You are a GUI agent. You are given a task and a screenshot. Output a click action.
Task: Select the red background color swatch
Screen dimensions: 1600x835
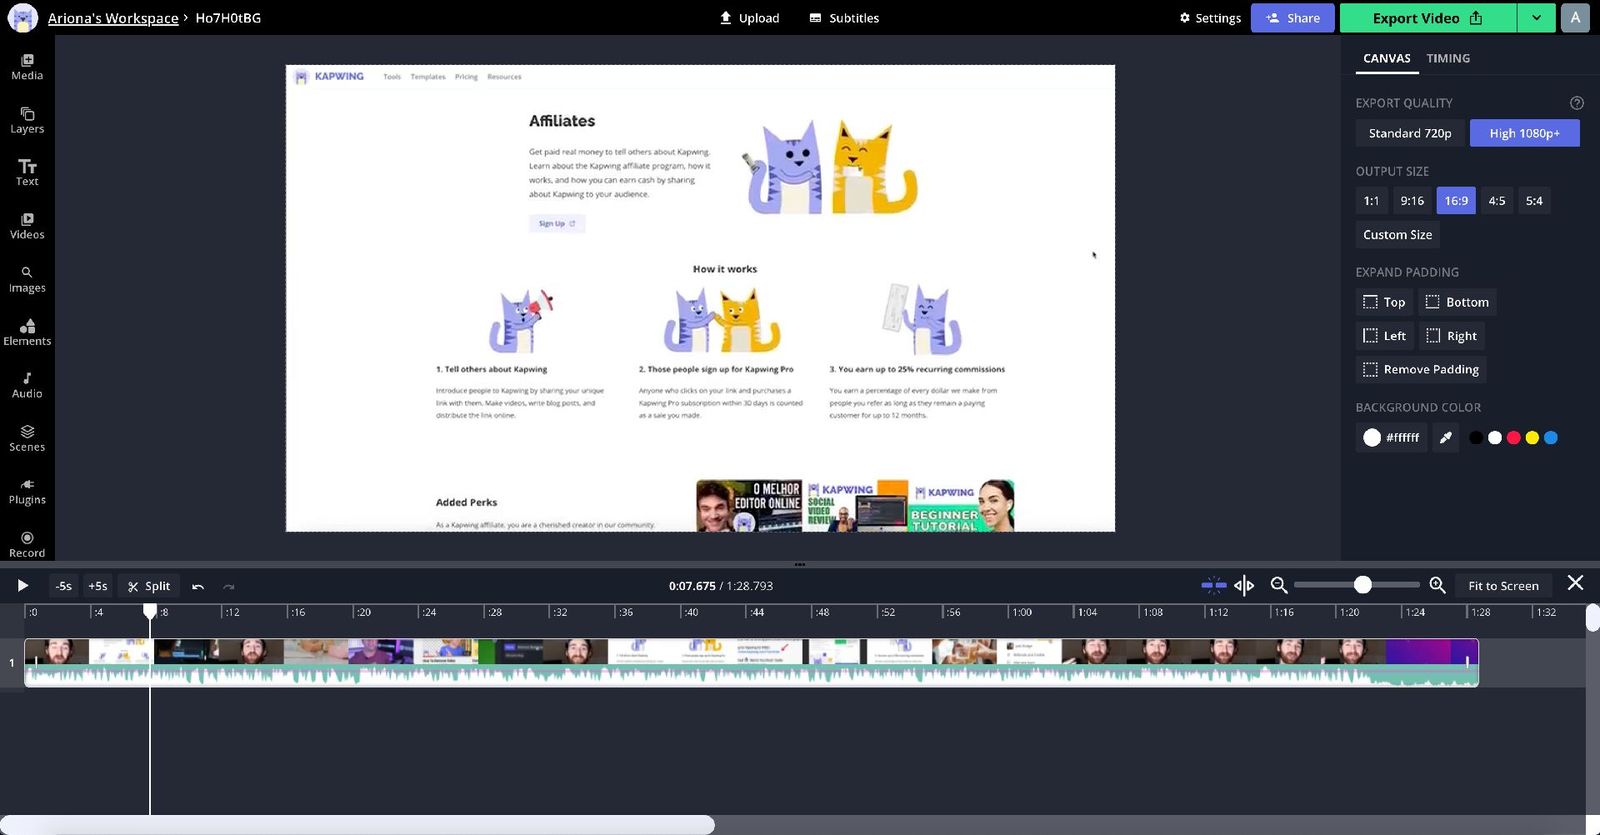click(x=1513, y=438)
